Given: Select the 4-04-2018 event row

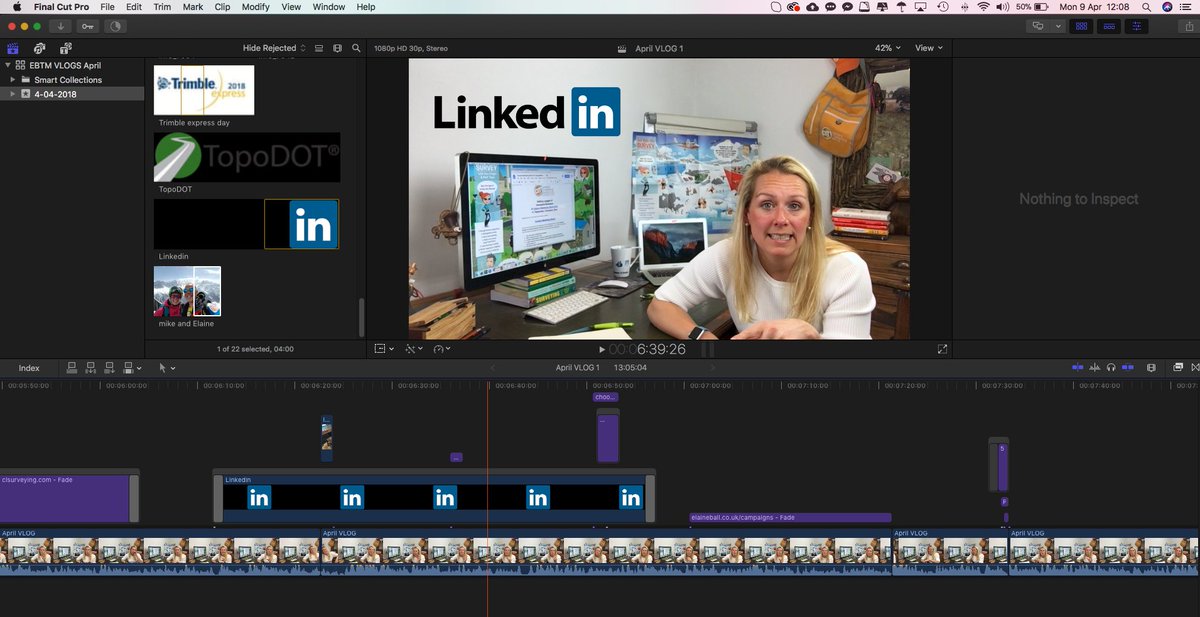Looking at the screenshot, I should pyautogui.click(x=72, y=94).
